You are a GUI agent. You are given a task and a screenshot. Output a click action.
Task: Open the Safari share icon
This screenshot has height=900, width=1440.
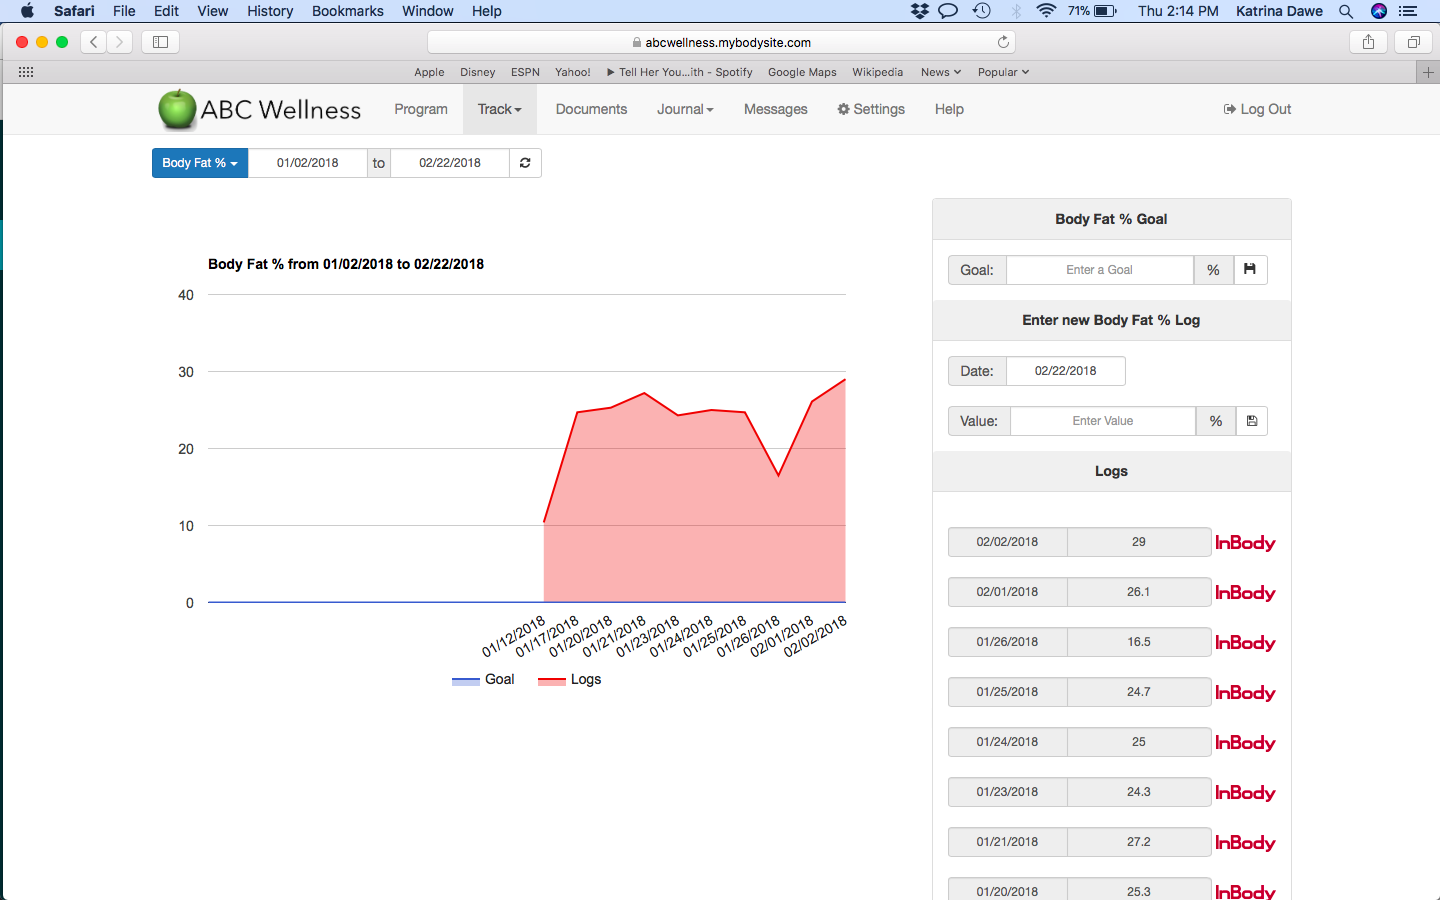tap(1368, 42)
